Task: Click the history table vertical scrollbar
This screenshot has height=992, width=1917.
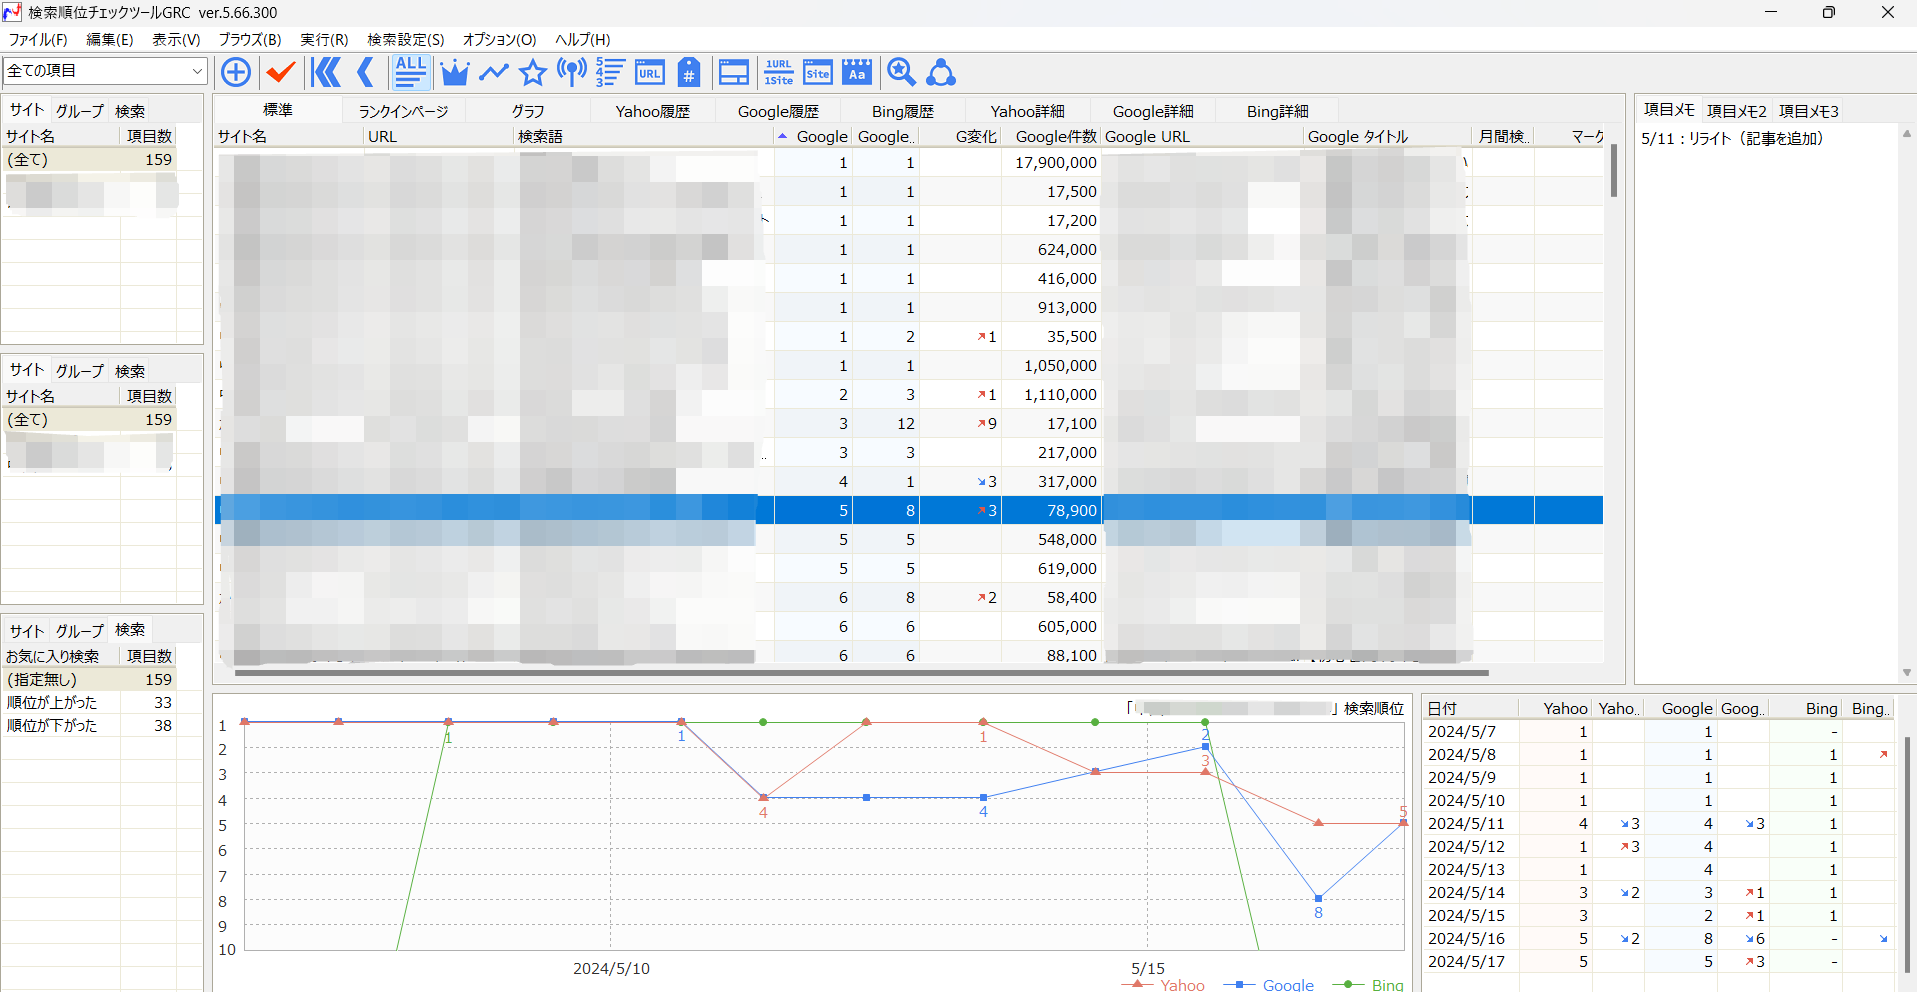Action: click(x=1907, y=855)
